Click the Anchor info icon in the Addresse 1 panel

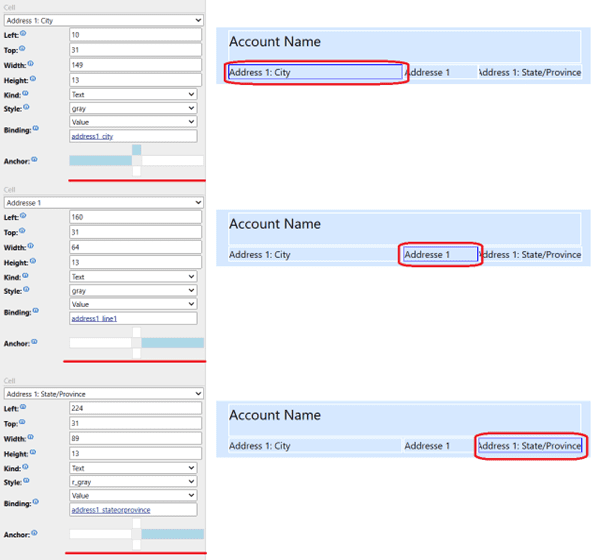coord(35,341)
